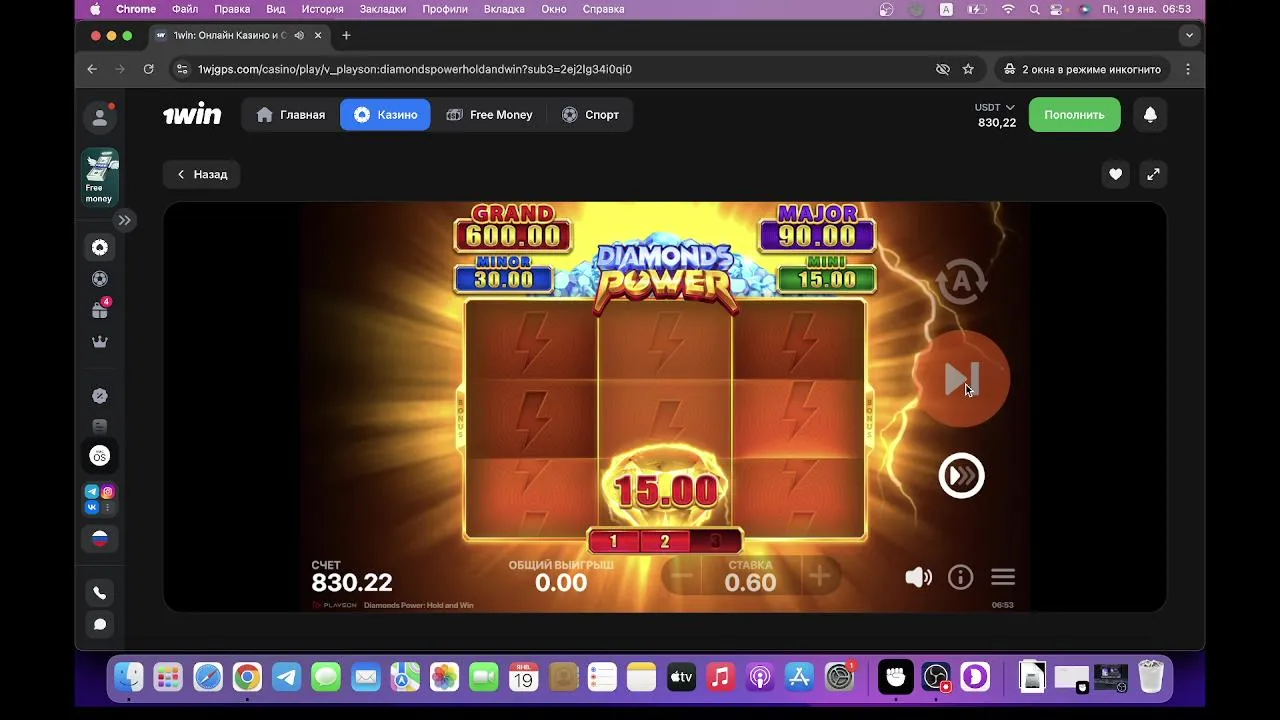Open the Казино tab
This screenshot has height=720, width=1280.
(x=385, y=115)
